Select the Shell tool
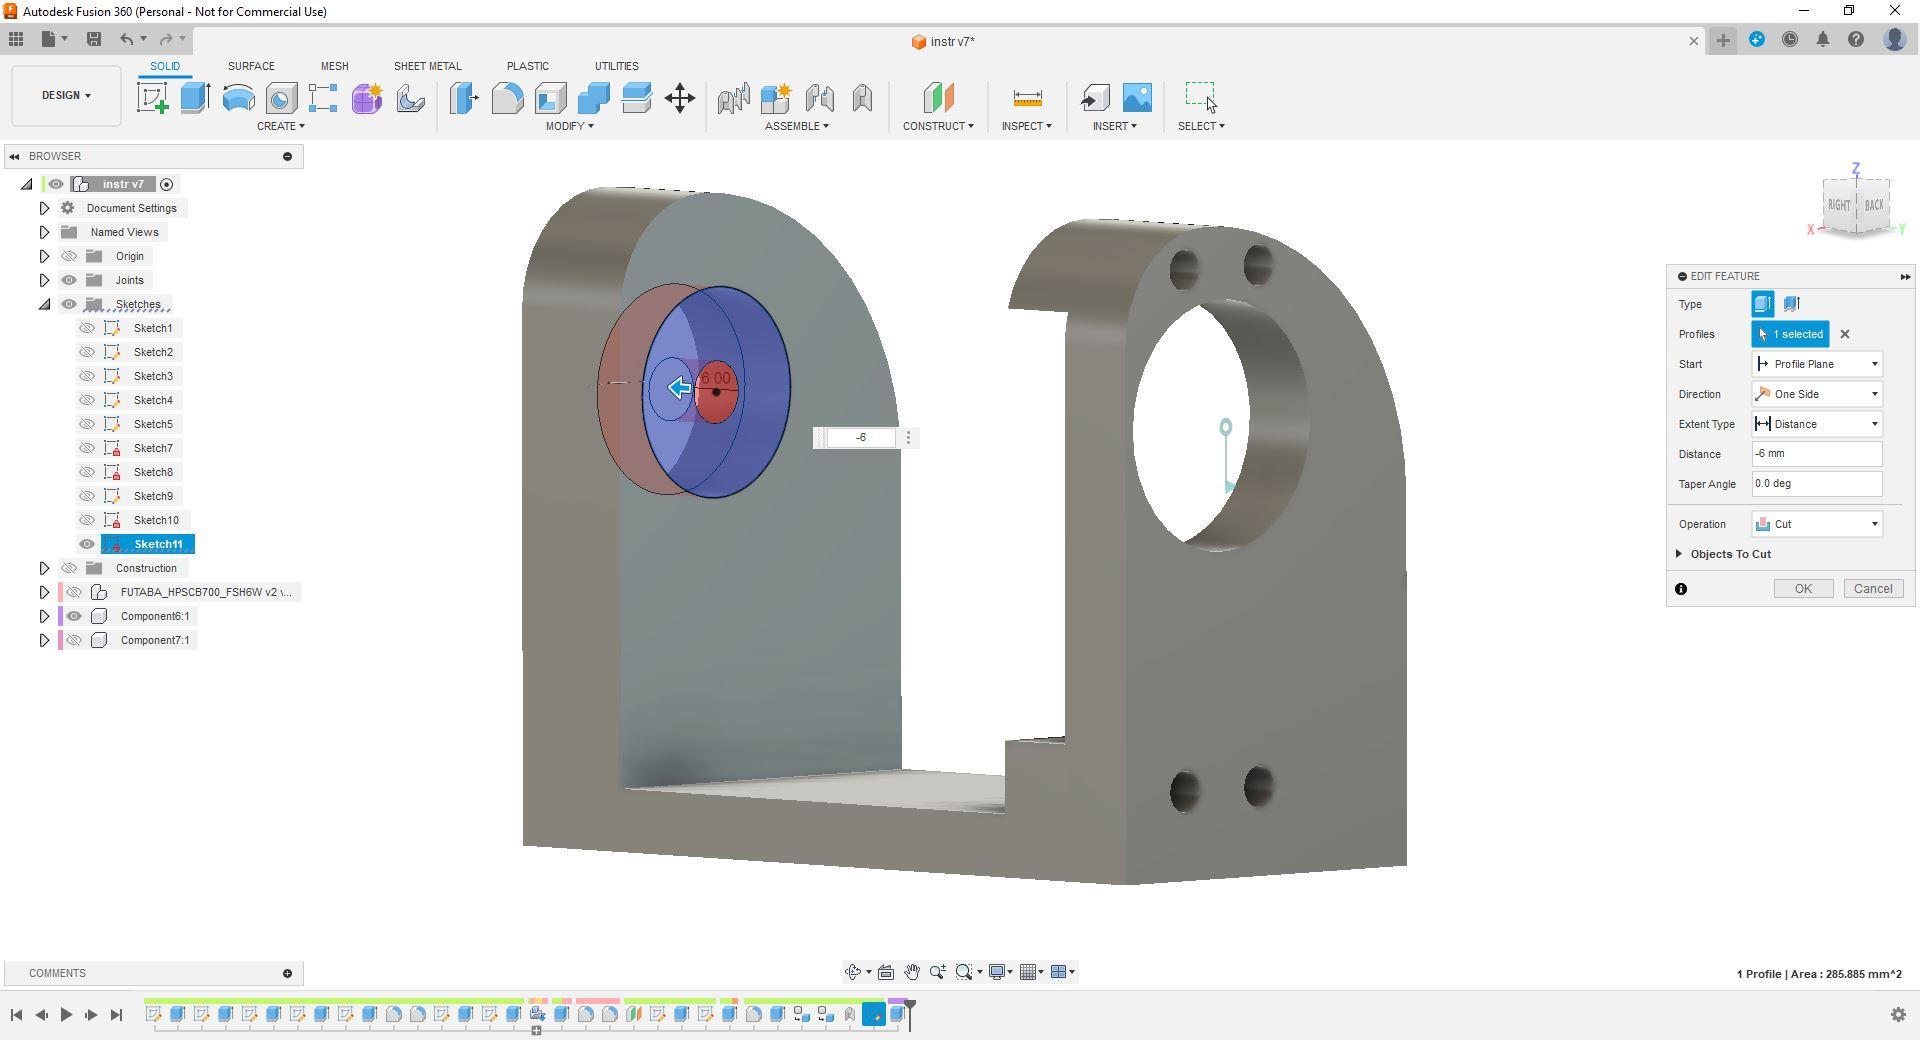Viewport: 1920px width, 1040px height. pos(550,98)
